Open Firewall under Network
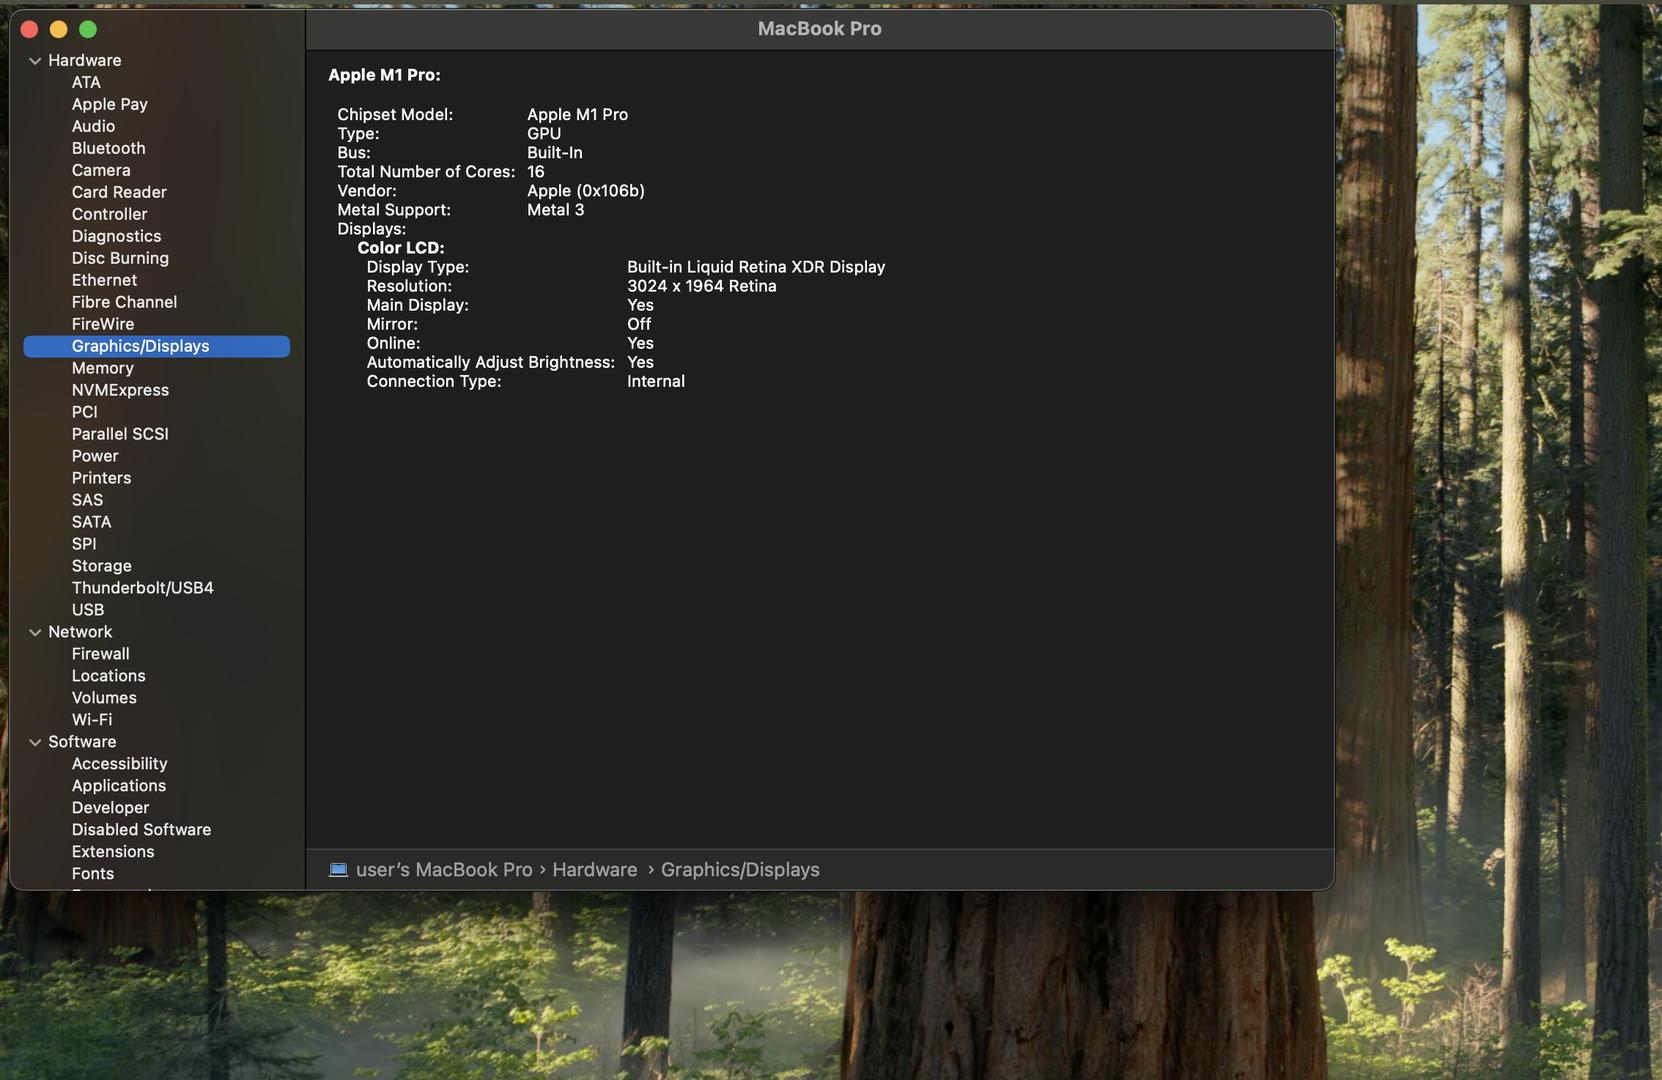The image size is (1662, 1080). coord(100,654)
